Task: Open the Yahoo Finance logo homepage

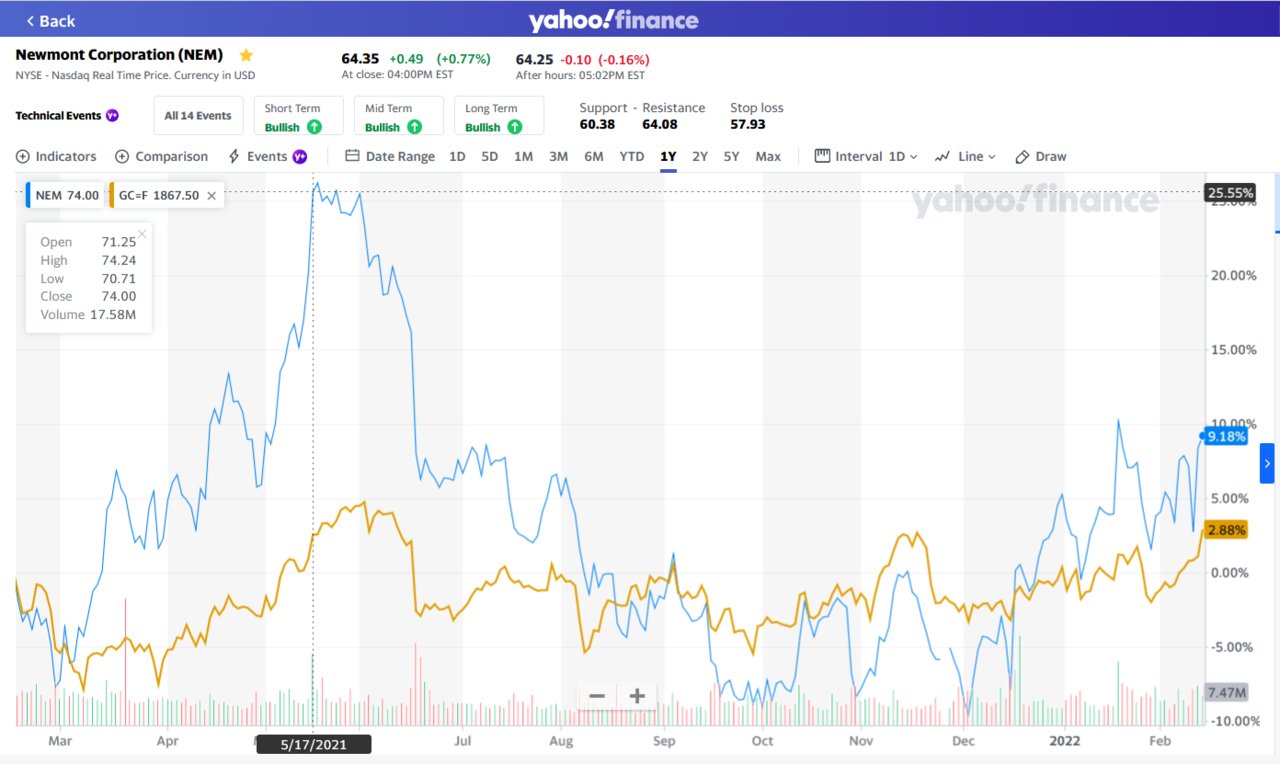Action: (613, 20)
